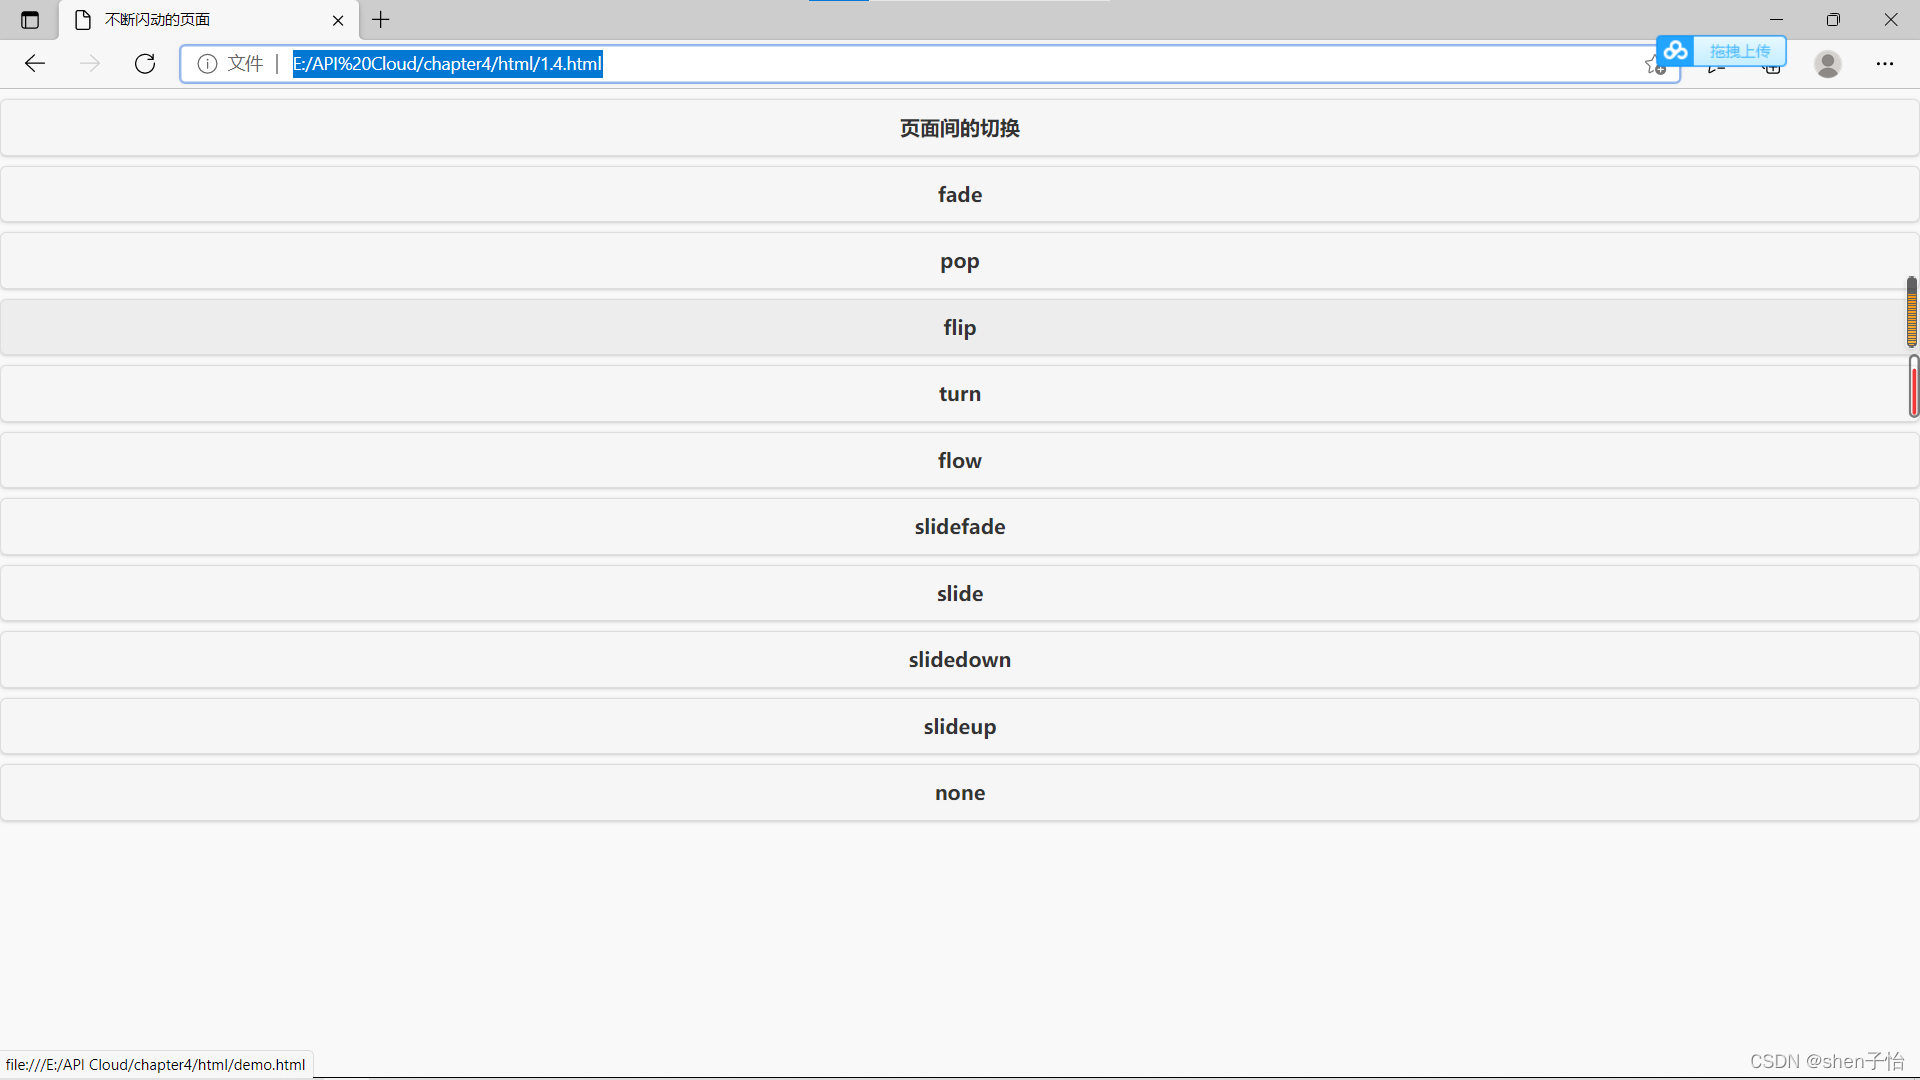Screen dimensions: 1920x1080
Task: Click the fade transition link
Action: click(960, 195)
